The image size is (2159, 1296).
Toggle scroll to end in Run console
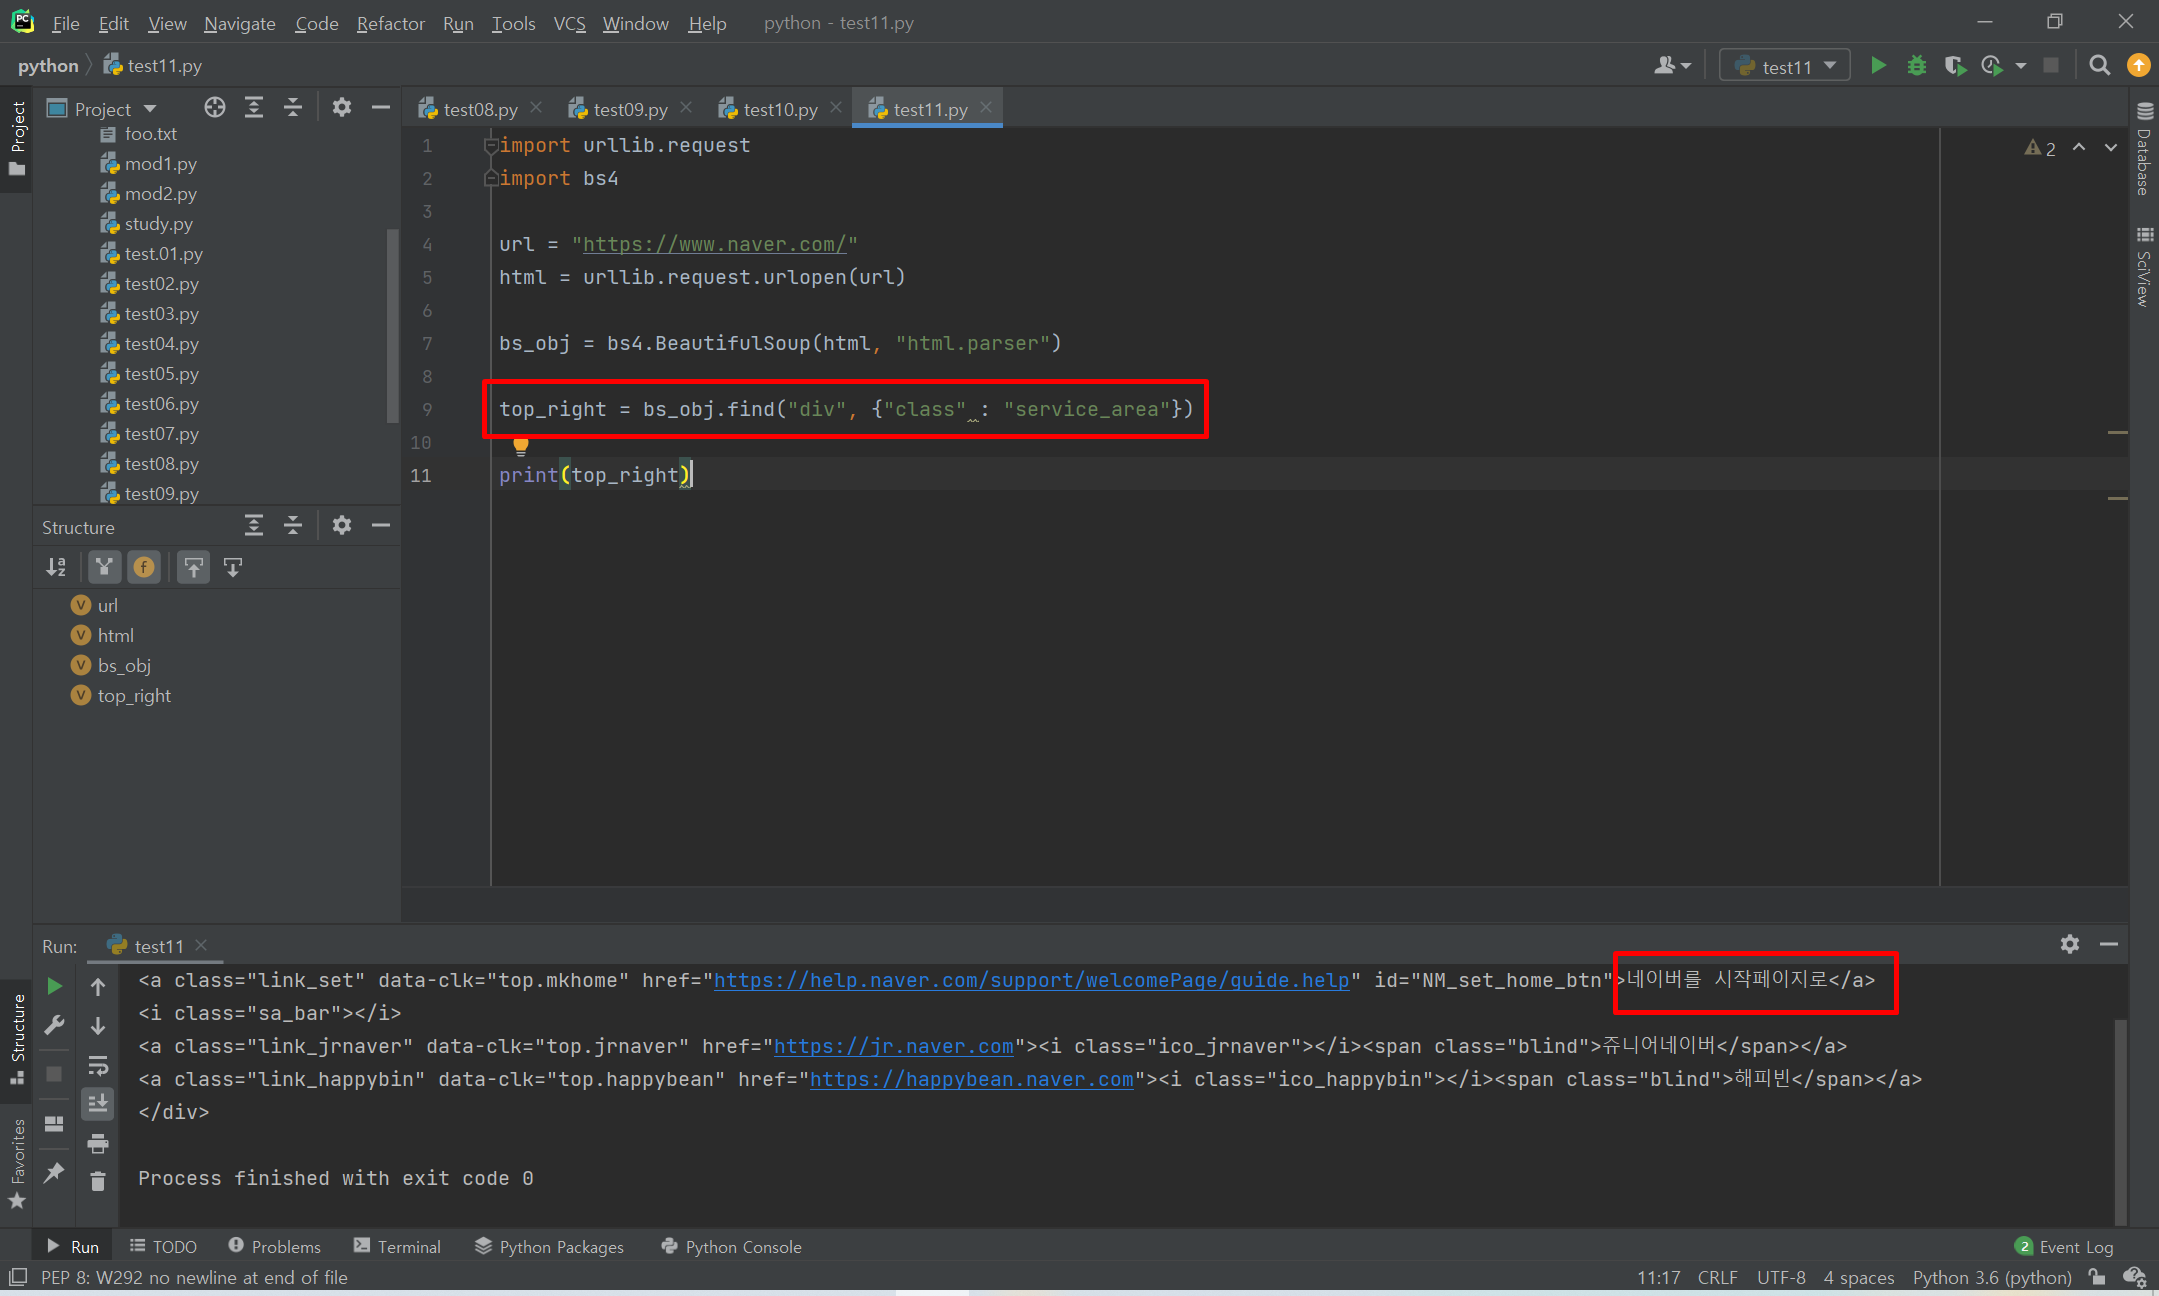coord(98,1104)
